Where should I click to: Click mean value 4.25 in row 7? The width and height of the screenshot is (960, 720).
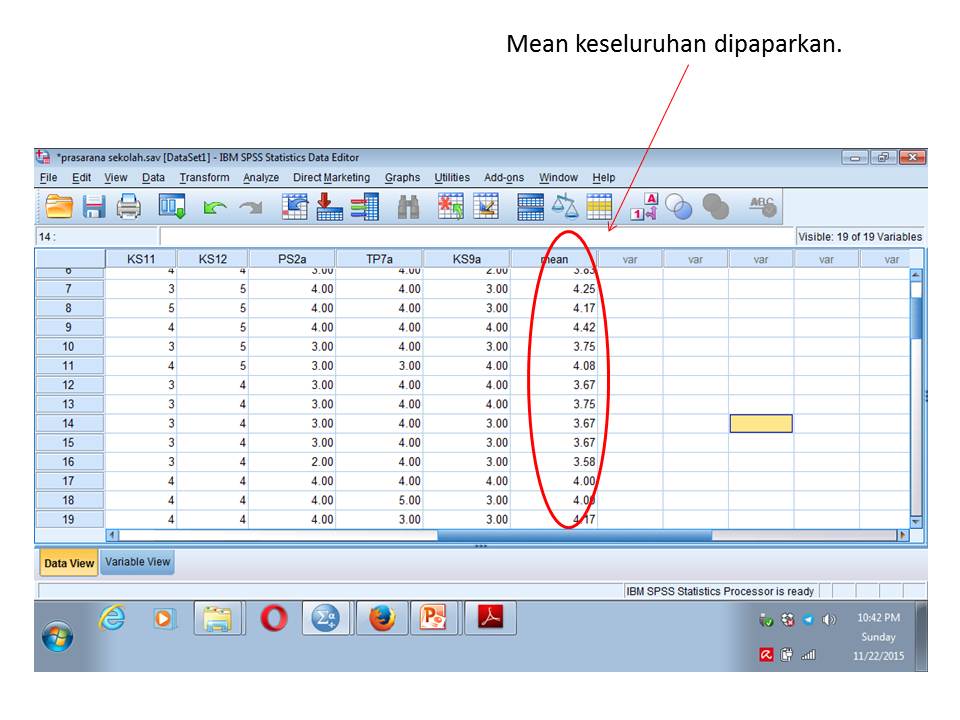pos(584,289)
